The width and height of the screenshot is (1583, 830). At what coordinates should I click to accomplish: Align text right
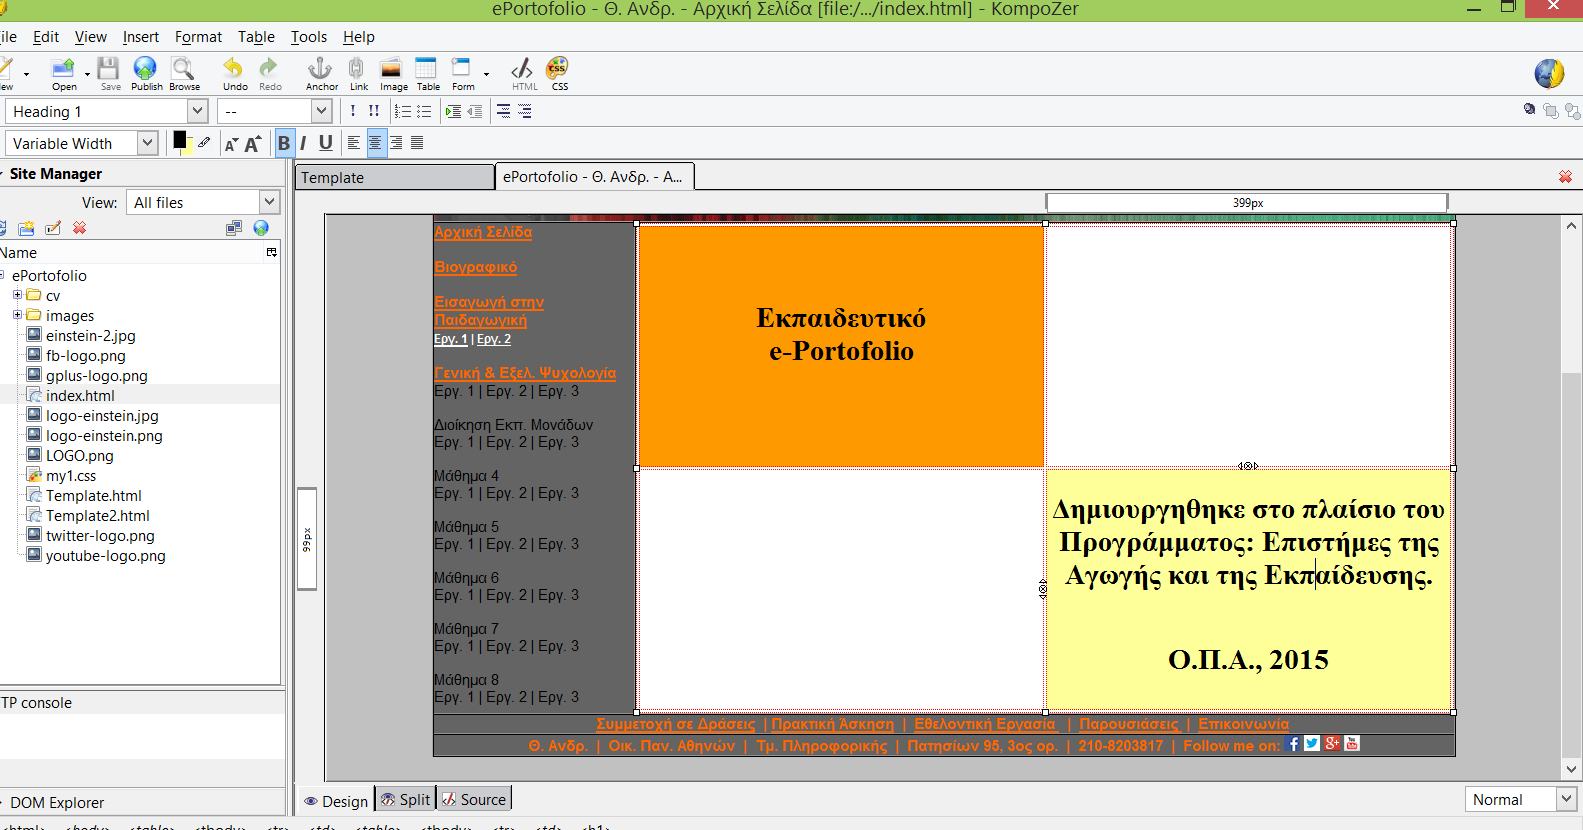tap(397, 143)
